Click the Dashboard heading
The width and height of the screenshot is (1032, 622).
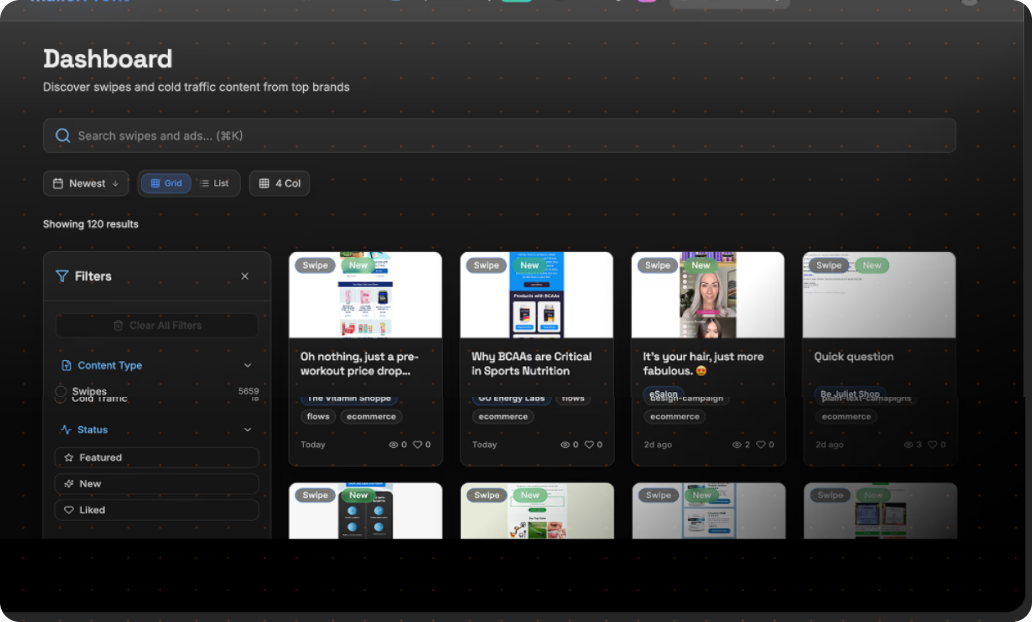click(x=108, y=59)
